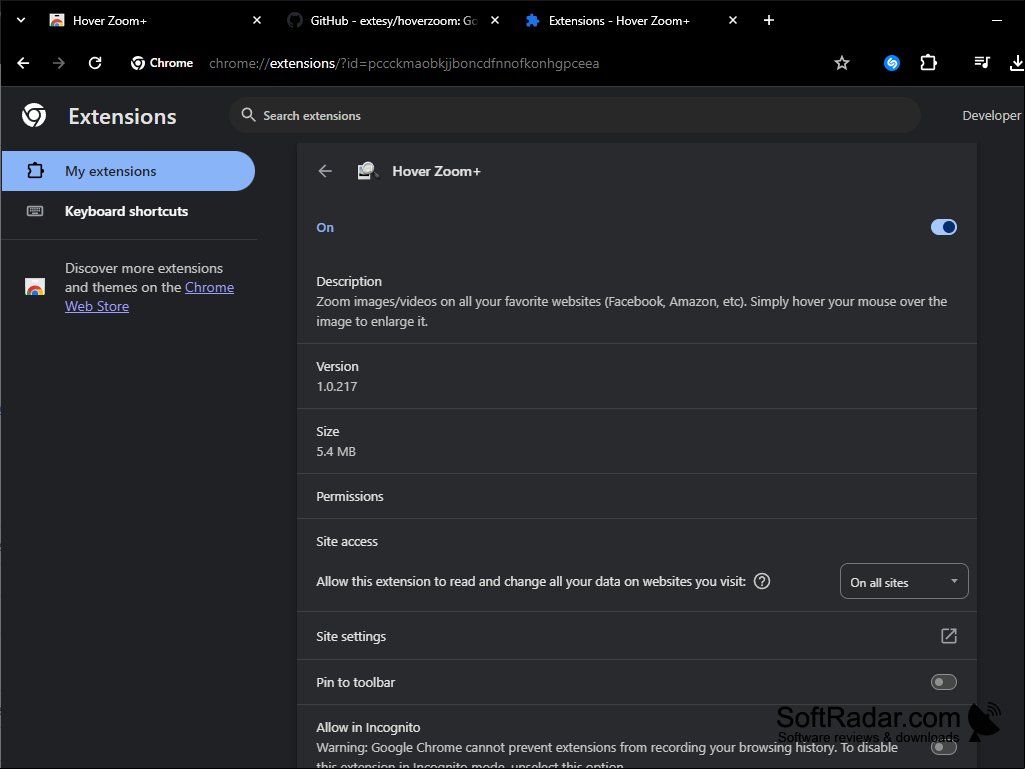Follow the Chrome Web Store link

(x=149, y=297)
